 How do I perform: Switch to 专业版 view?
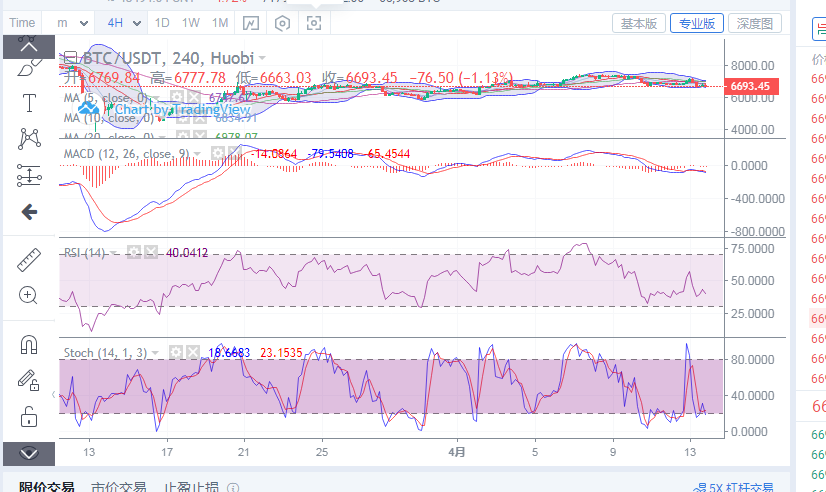coord(697,23)
